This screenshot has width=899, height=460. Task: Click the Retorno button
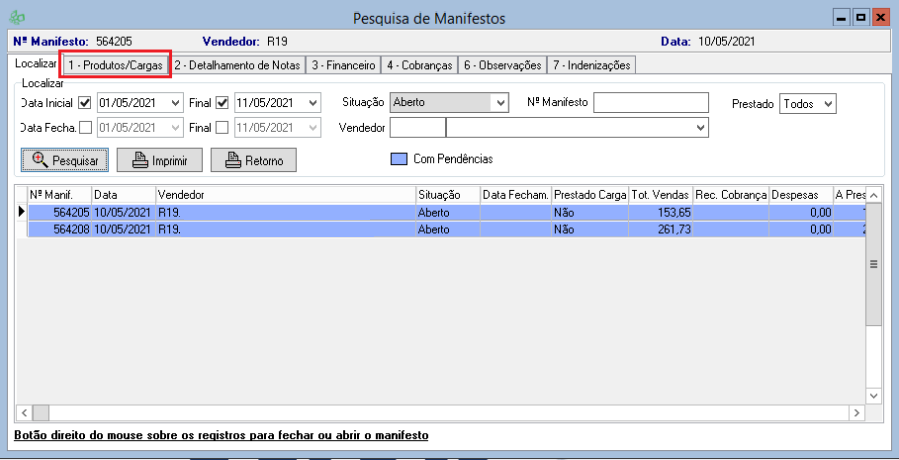(254, 160)
